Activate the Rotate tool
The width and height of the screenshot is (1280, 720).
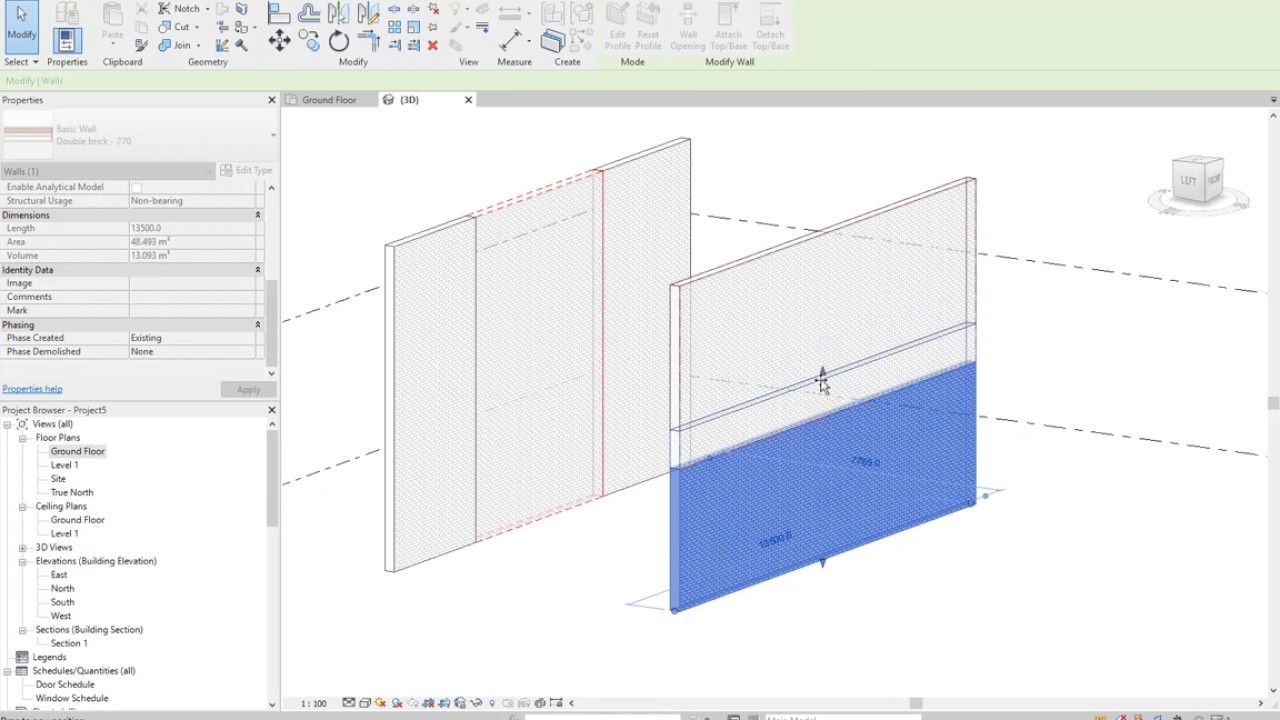(x=339, y=41)
